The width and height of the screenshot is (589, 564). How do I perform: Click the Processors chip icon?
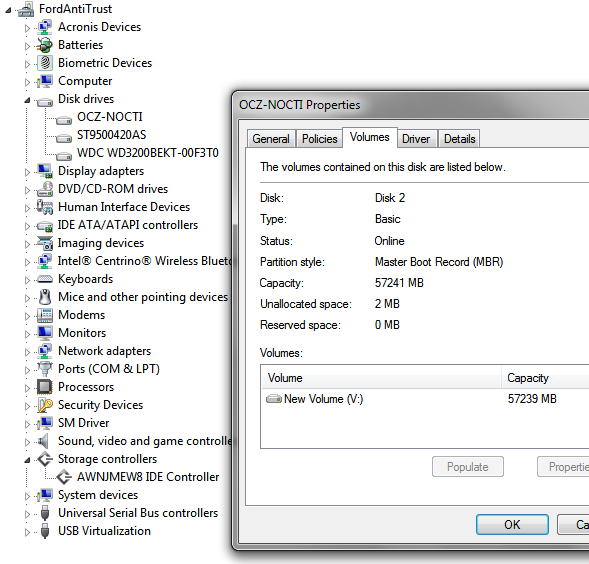point(45,387)
